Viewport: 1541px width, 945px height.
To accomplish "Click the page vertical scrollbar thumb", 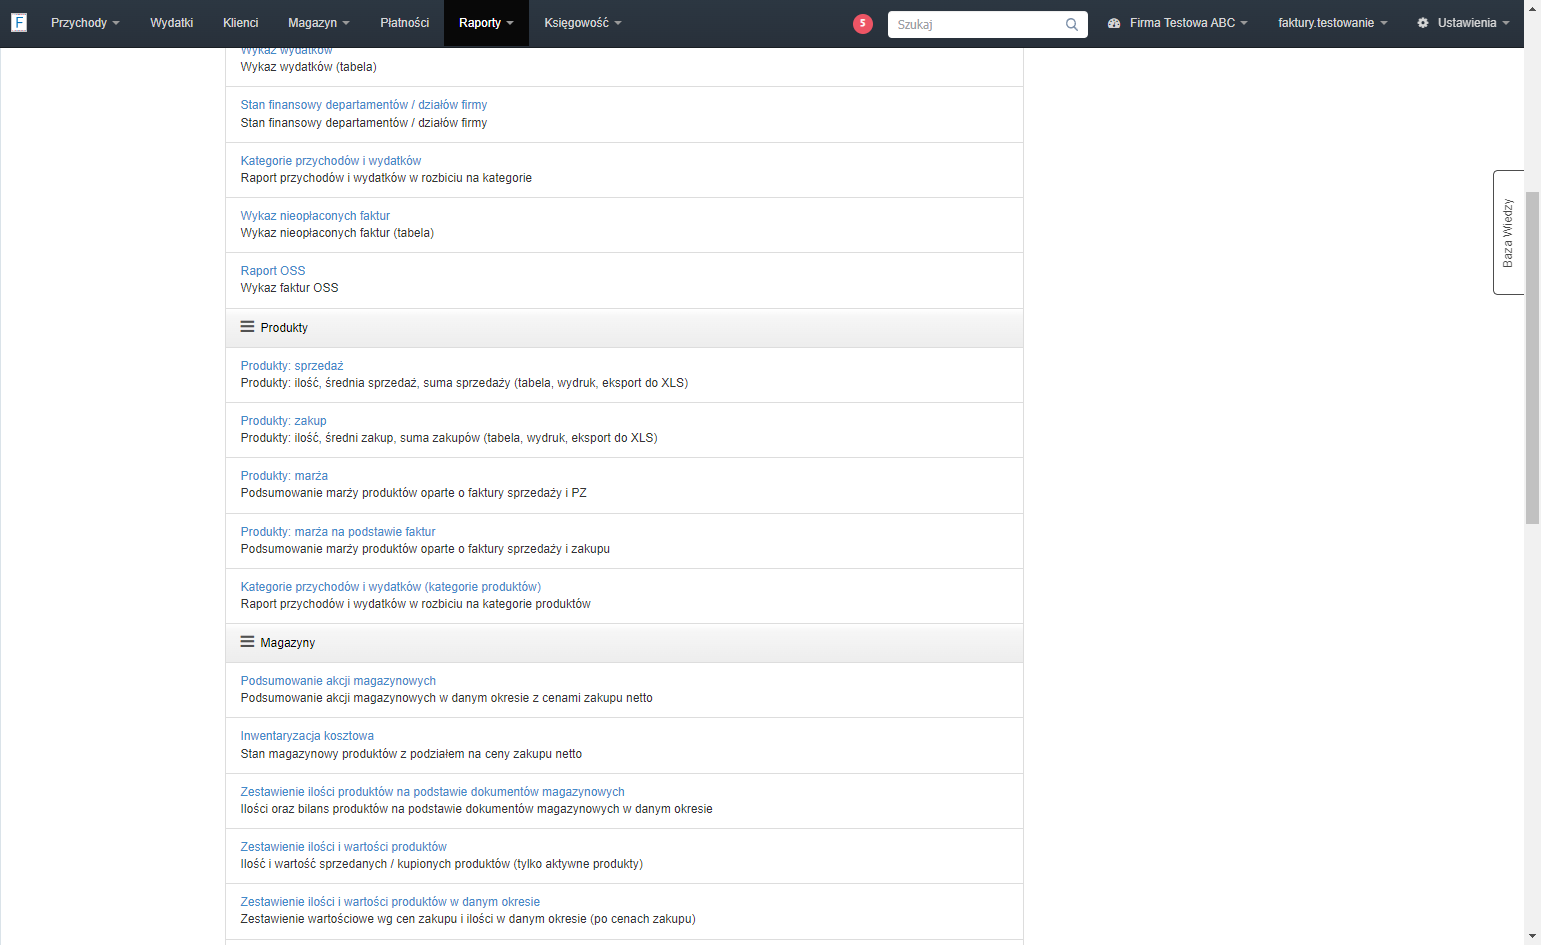I will coord(1532,356).
